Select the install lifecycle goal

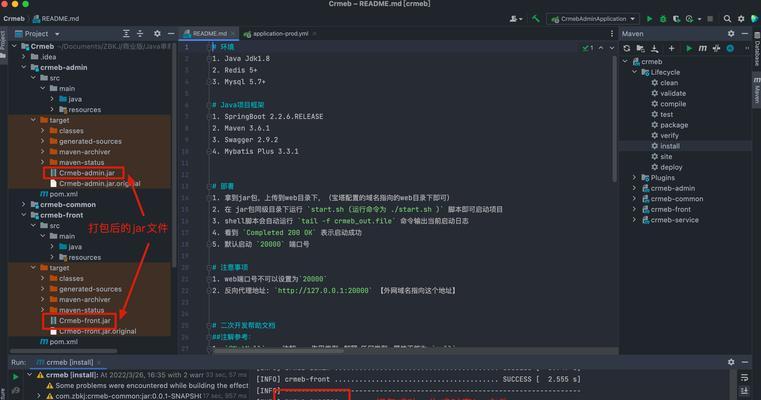point(670,146)
